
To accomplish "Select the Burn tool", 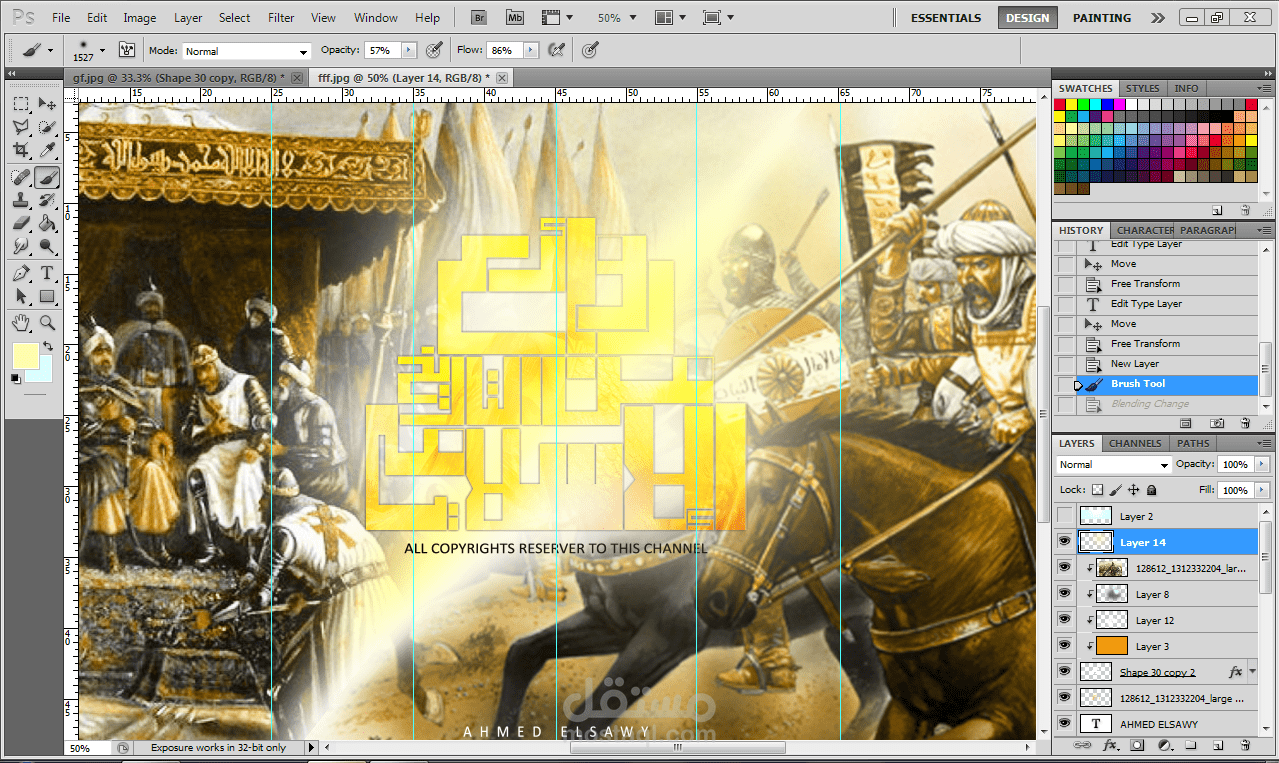I will [47, 246].
